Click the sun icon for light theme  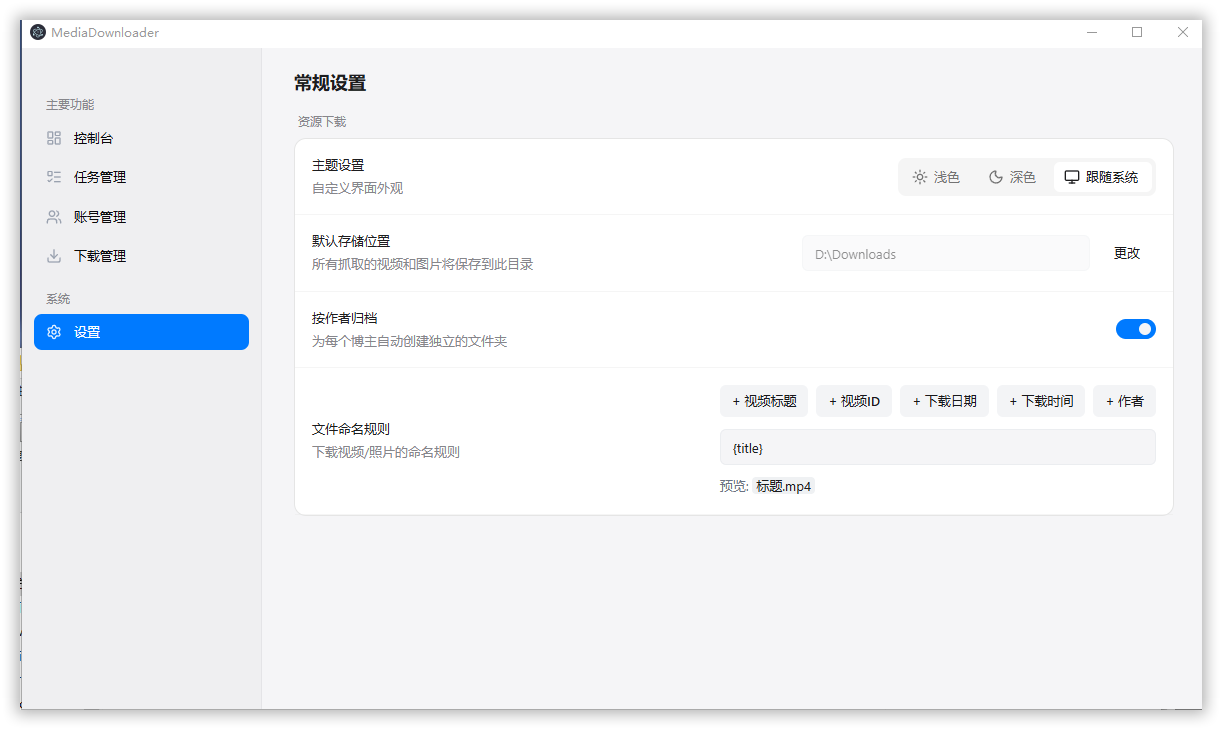click(919, 177)
